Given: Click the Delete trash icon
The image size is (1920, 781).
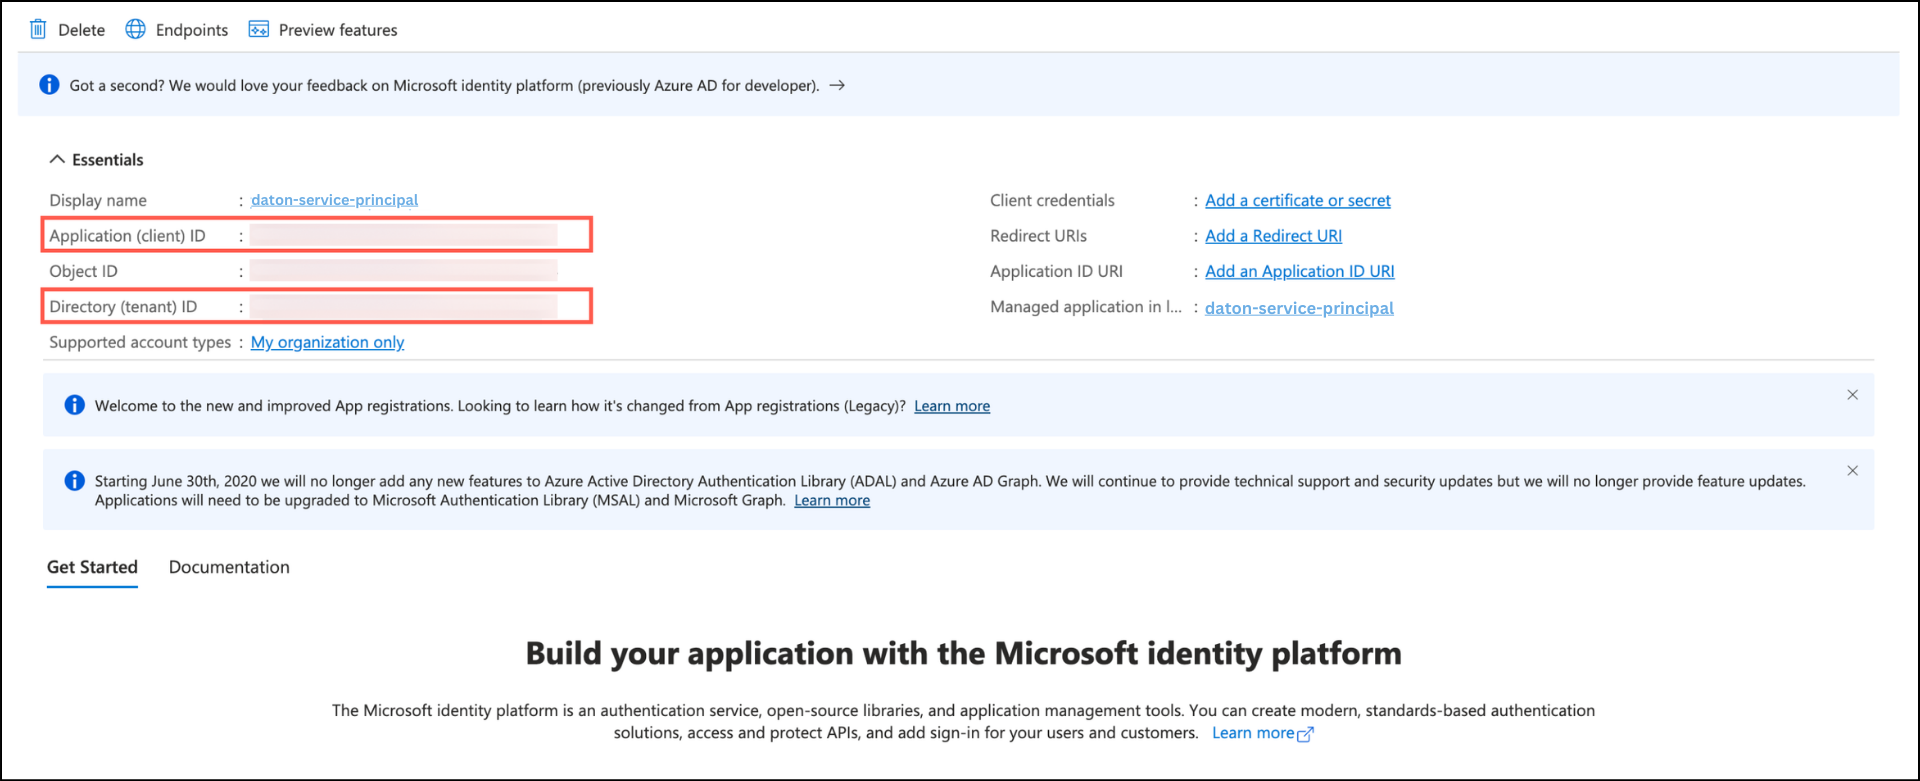Looking at the screenshot, I should 38,30.
